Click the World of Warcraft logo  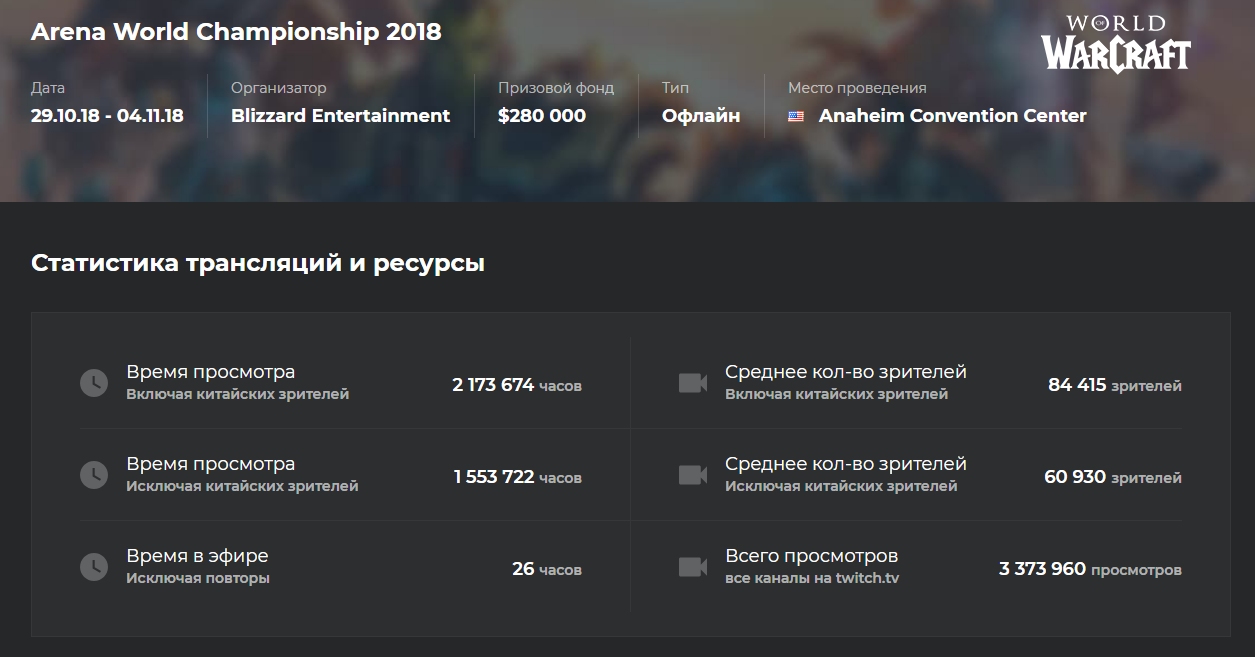click(1116, 44)
